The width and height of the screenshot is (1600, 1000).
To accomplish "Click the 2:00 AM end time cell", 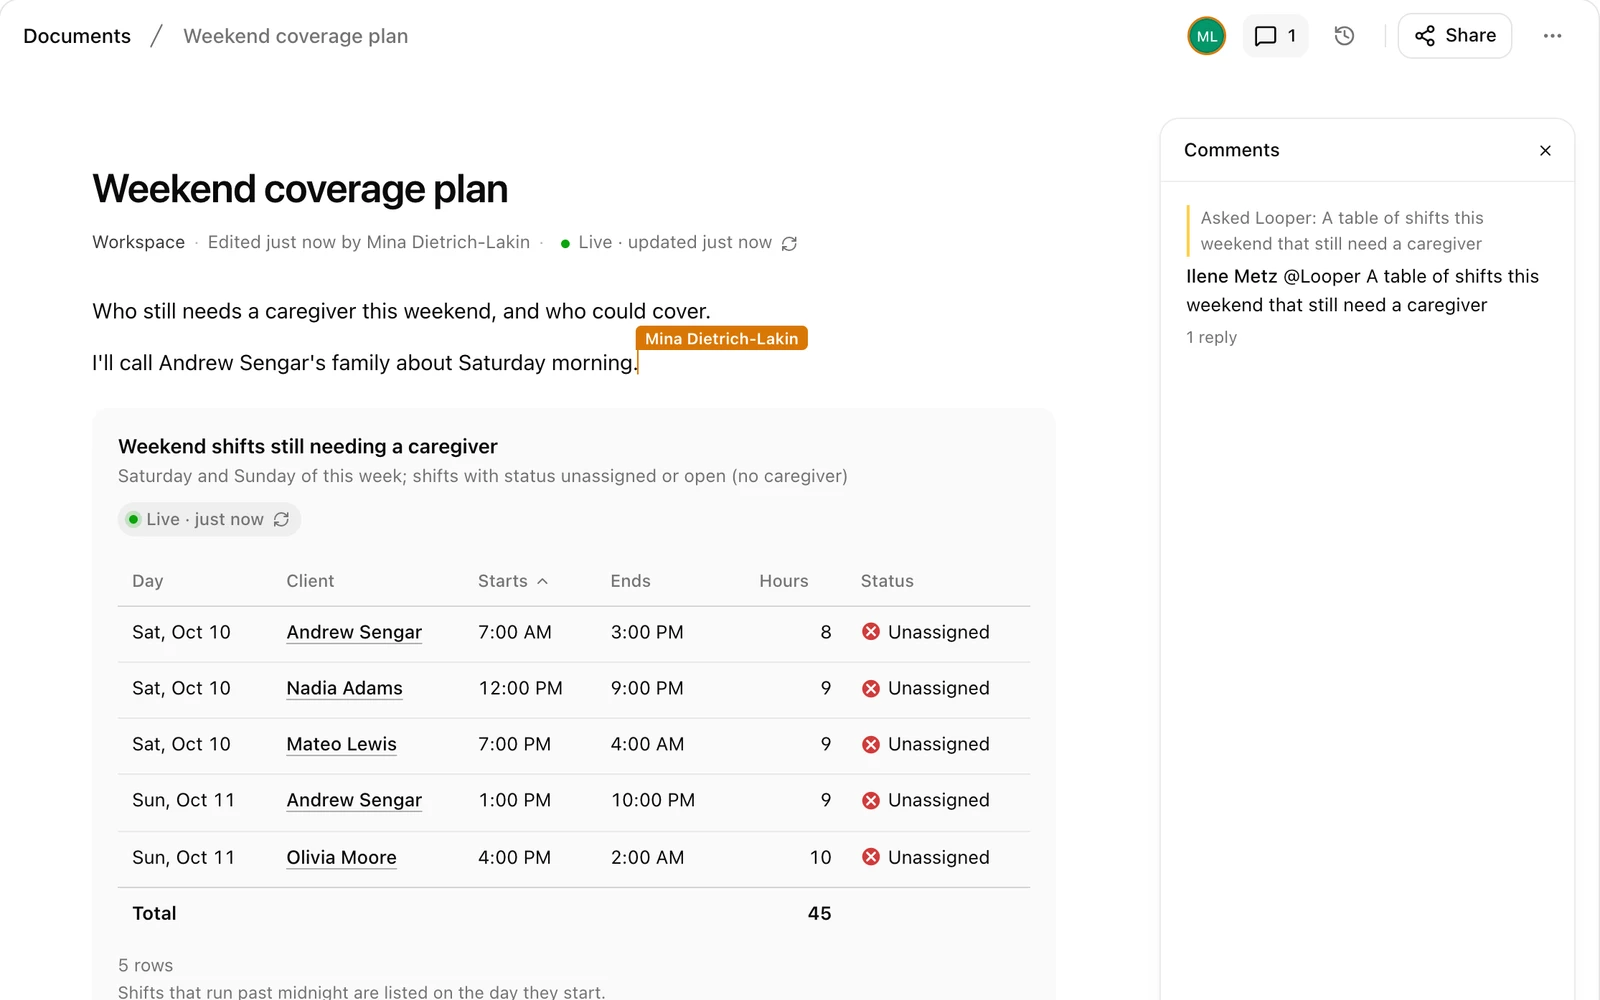I will click(648, 857).
